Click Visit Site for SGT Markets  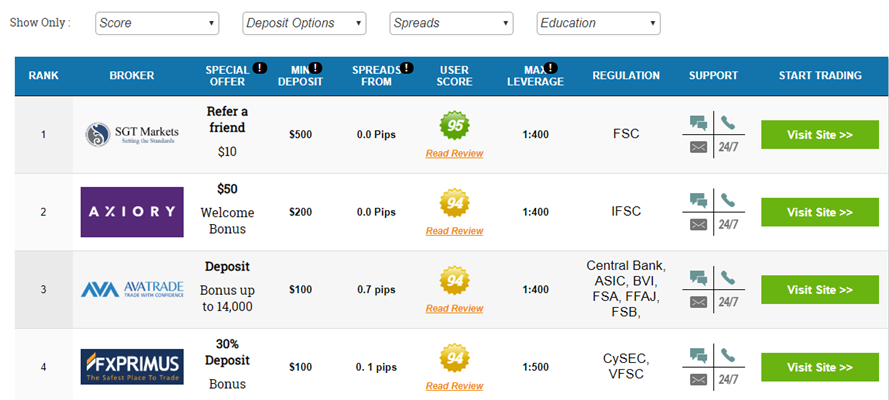pyautogui.click(x=820, y=135)
